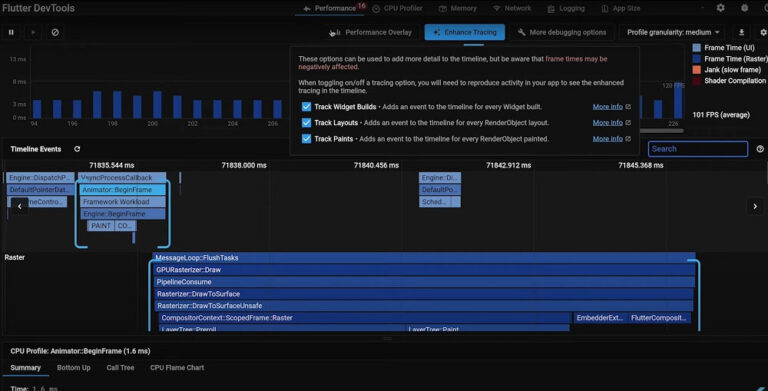
Task: Refresh the Timeline Events
Action: point(77,149)
